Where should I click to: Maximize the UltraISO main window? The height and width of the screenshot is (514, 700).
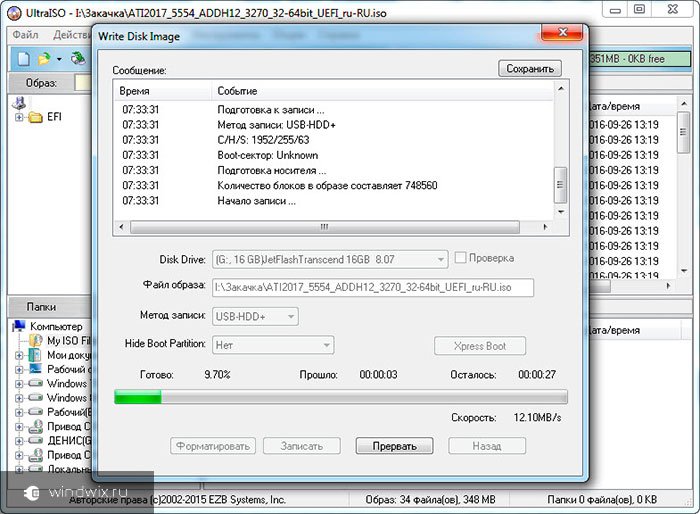tap(639, 9)
